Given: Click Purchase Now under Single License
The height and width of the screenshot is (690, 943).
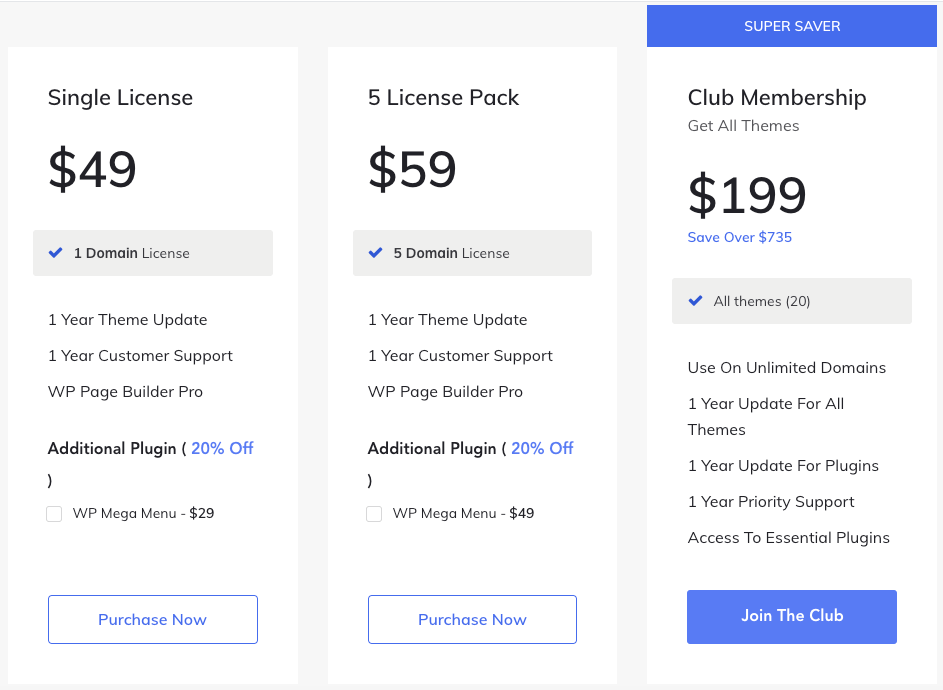Looking at the screenshot, I should [x=153, y=620].
